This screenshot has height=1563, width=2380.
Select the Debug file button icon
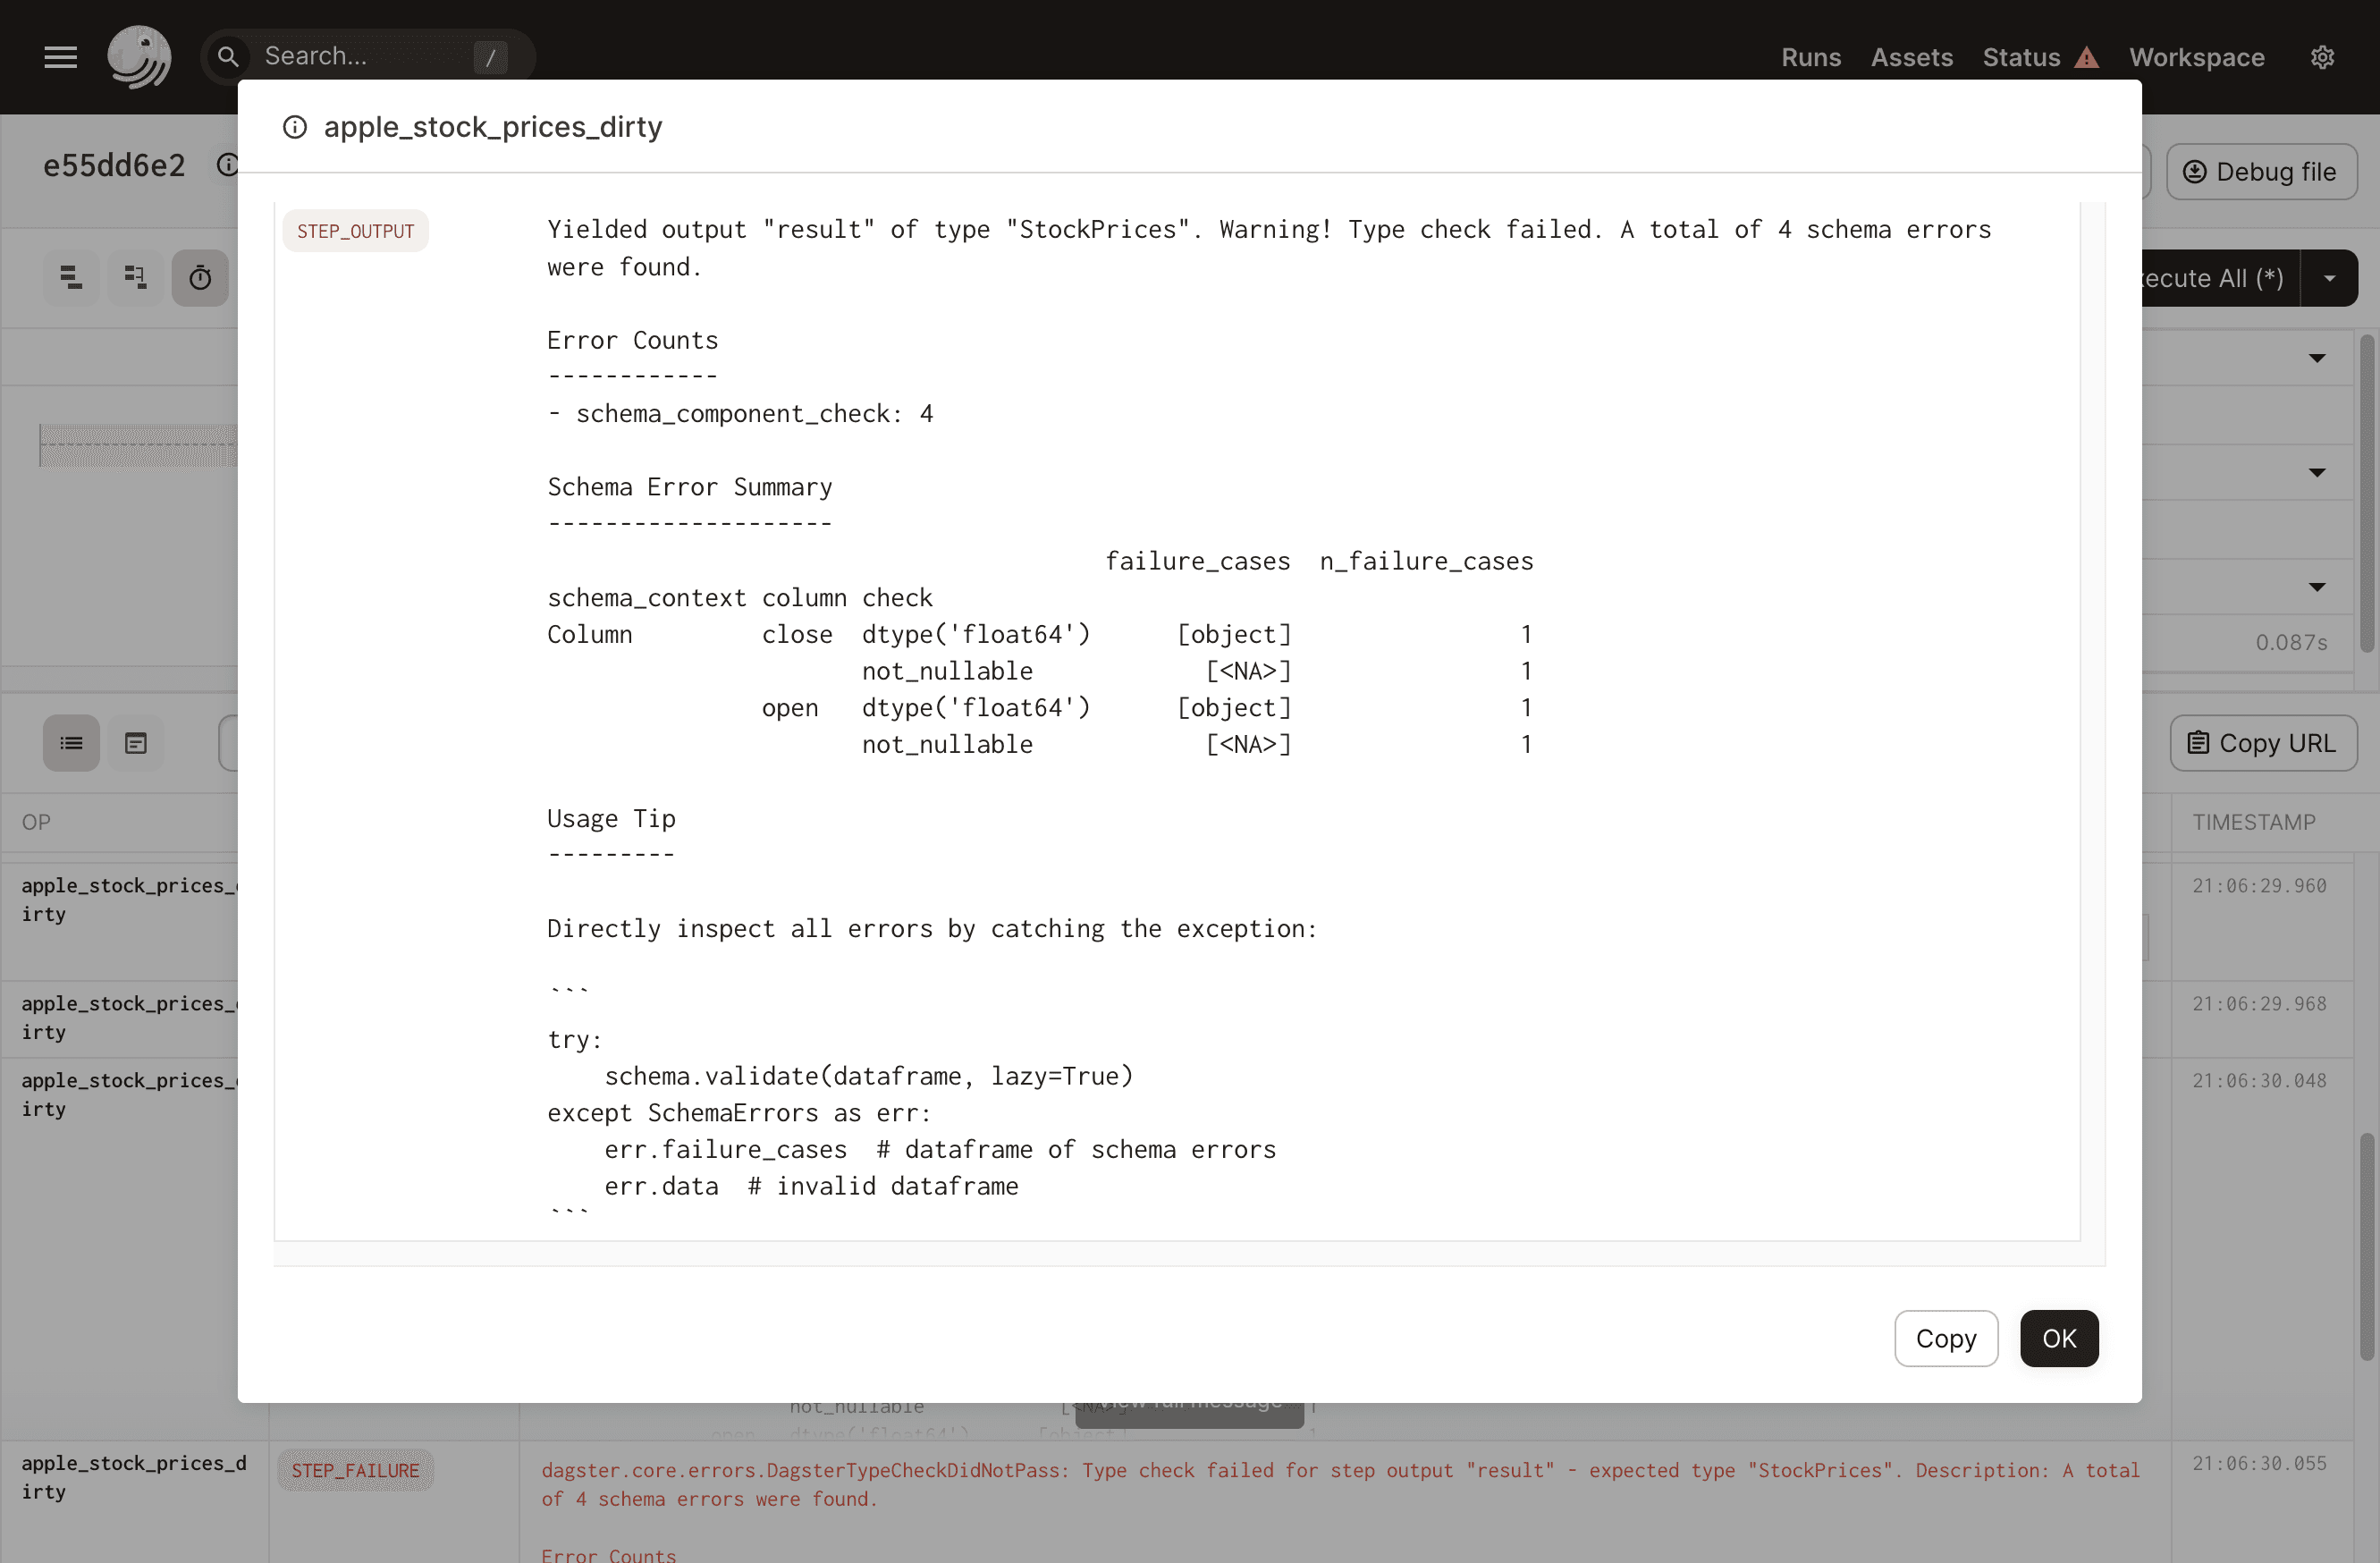click(2191, 171)
